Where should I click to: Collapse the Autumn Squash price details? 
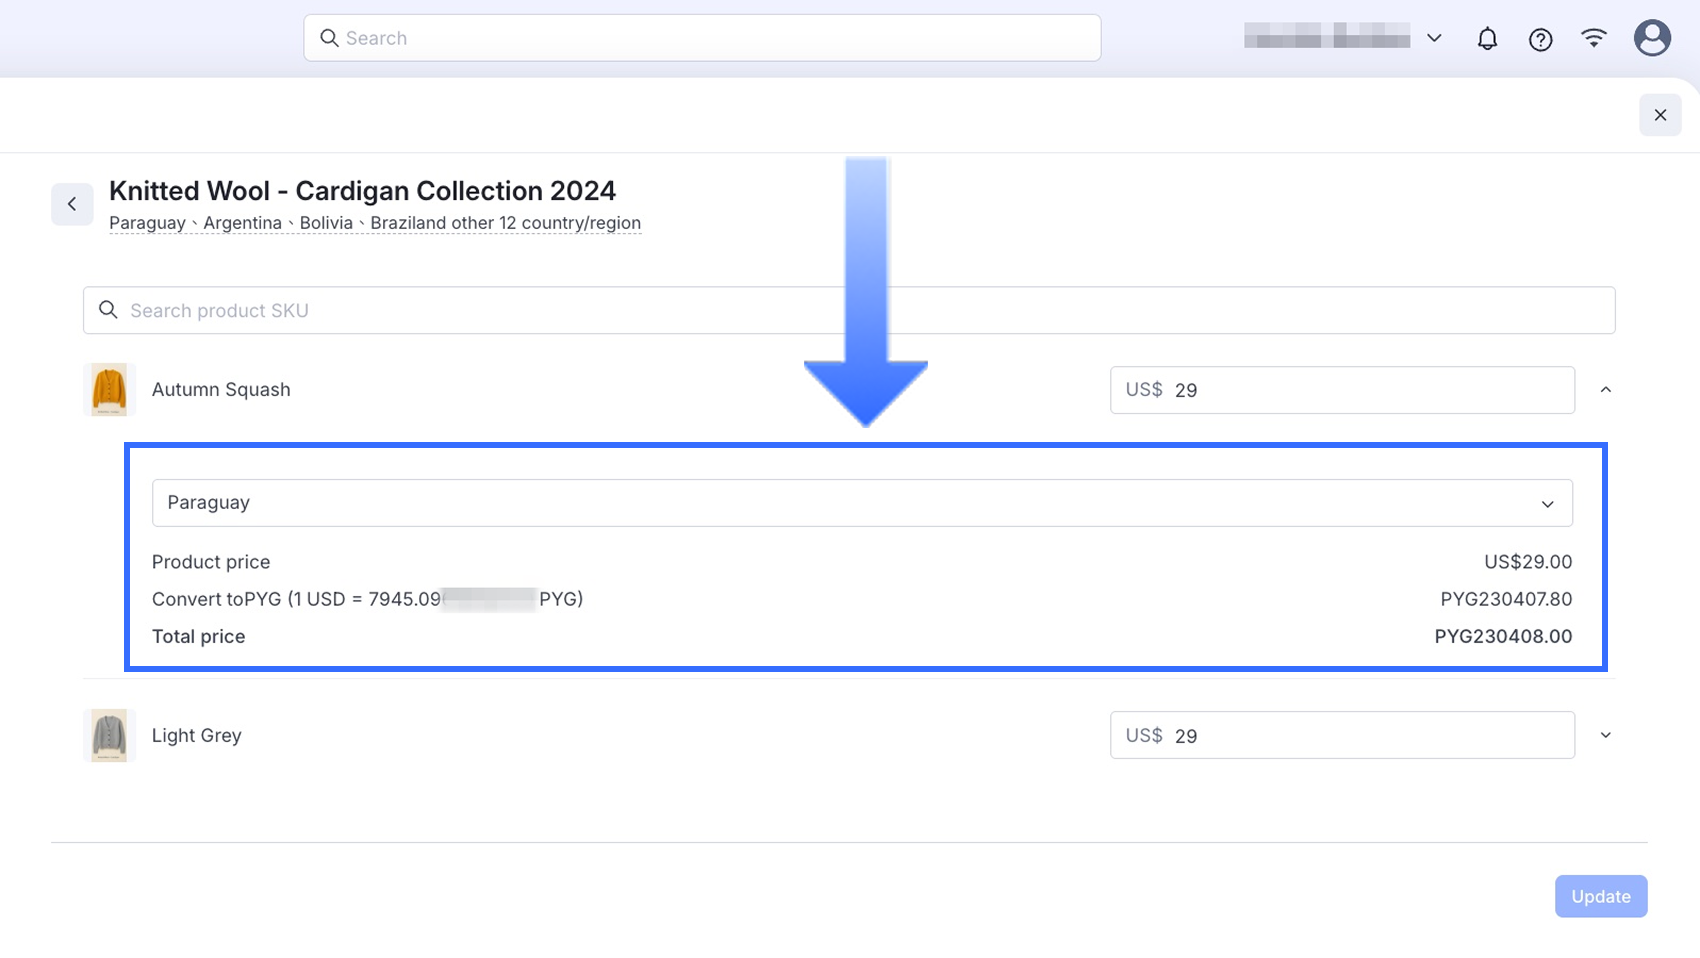1605,390
